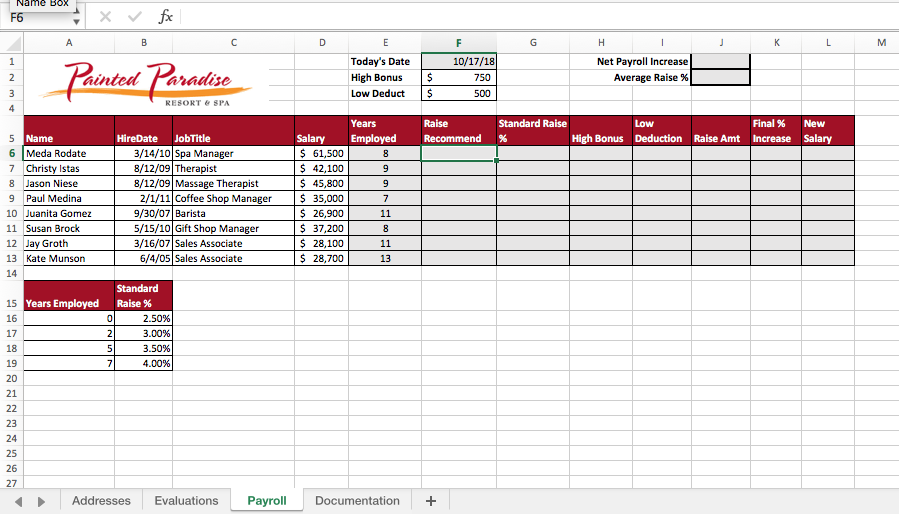The width and height of the screenshot is (899, 514).
Task: Select the Paul Medina name cell
Action: (69, 198)
